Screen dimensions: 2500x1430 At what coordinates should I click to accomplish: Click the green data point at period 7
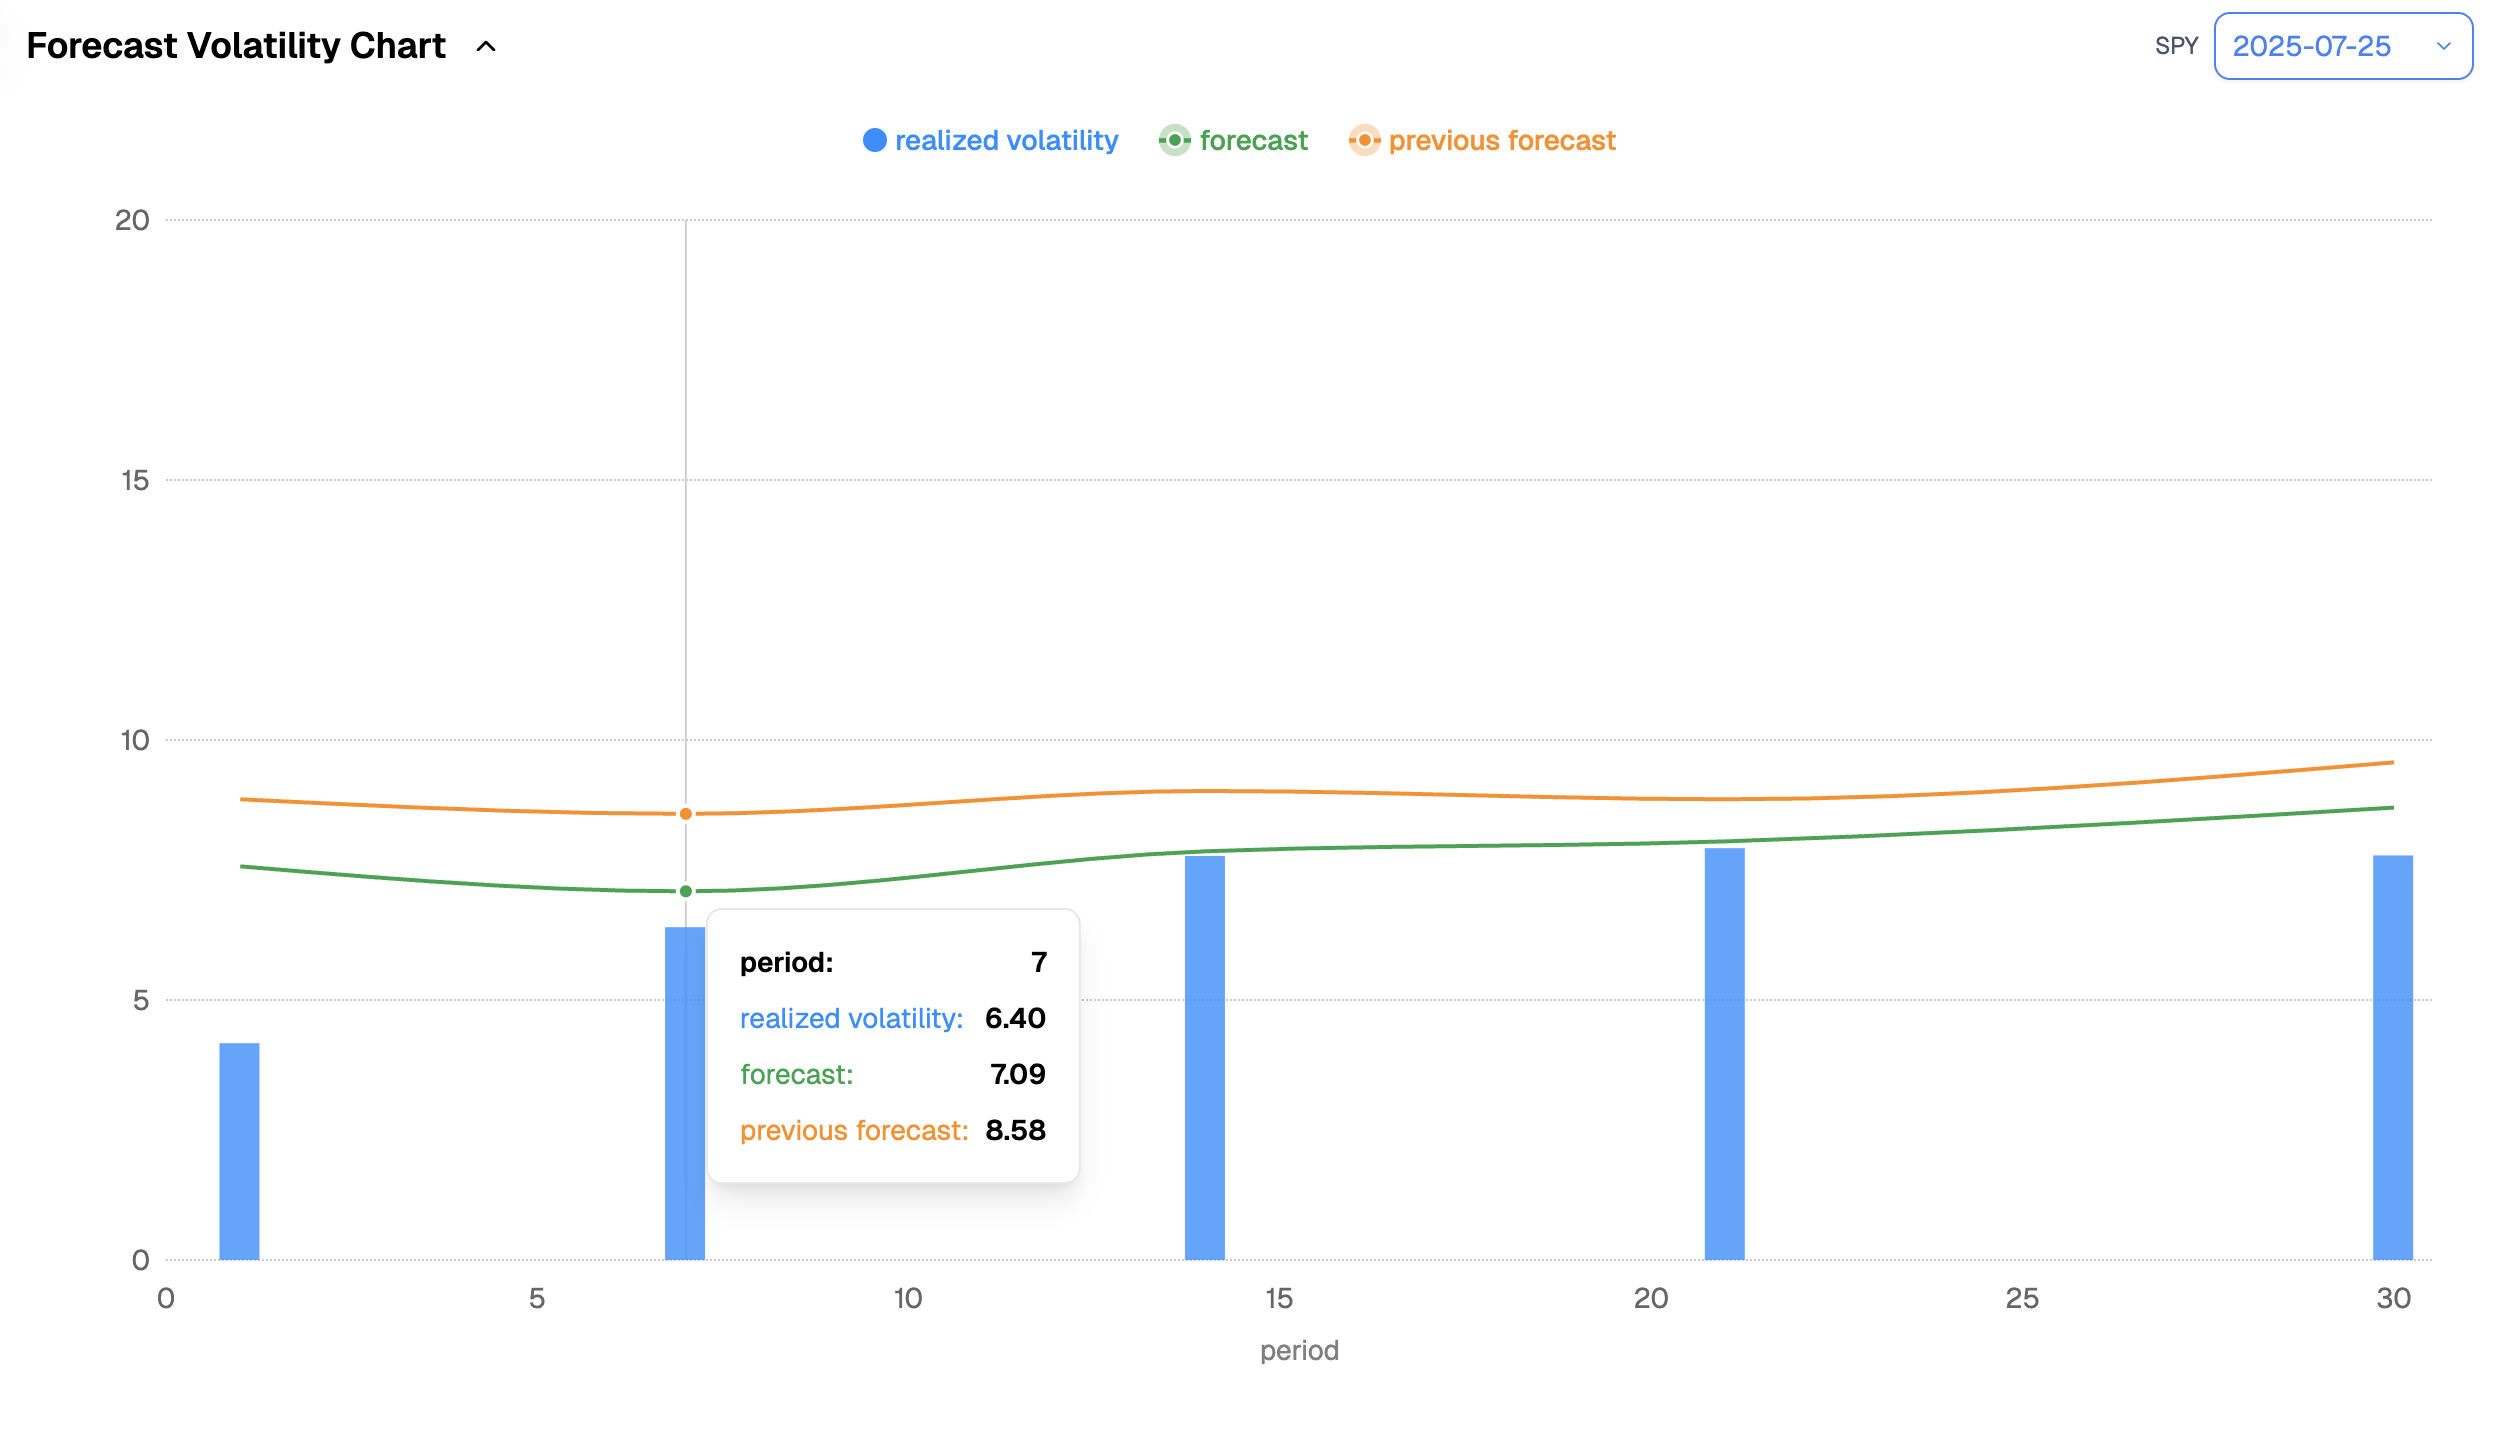coord(686,891)
